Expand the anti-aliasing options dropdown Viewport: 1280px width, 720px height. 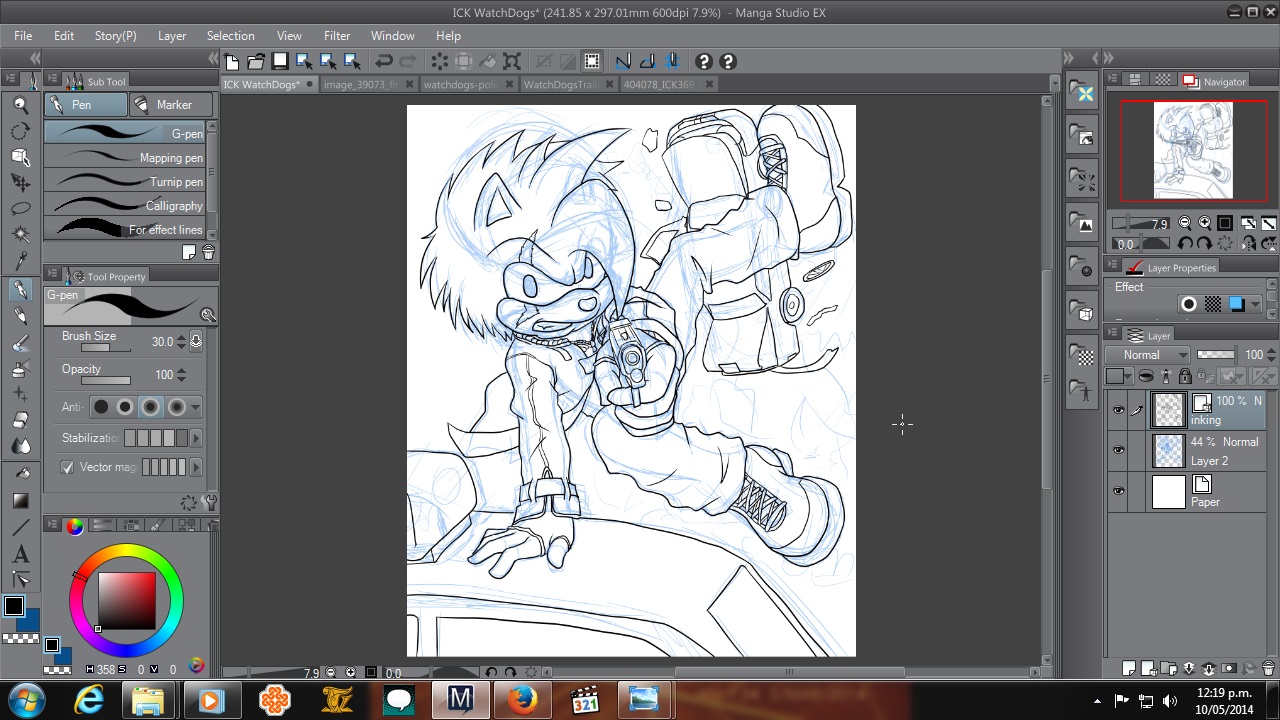point(196,407)
